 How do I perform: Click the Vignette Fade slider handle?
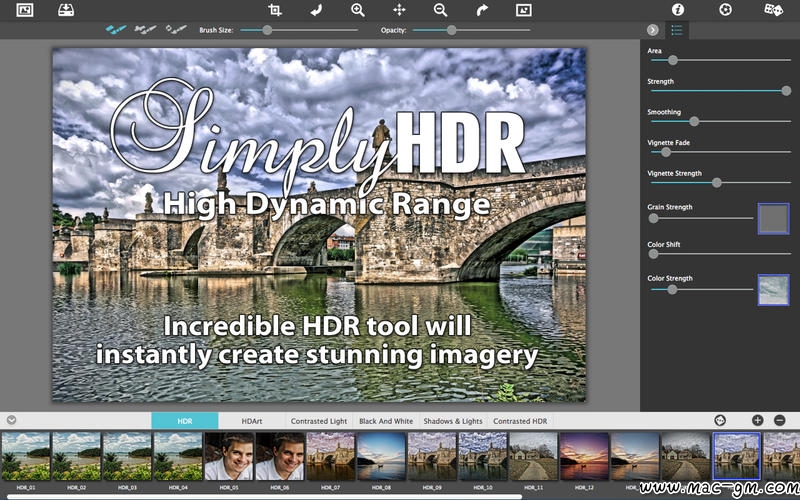tap(666, 152)
